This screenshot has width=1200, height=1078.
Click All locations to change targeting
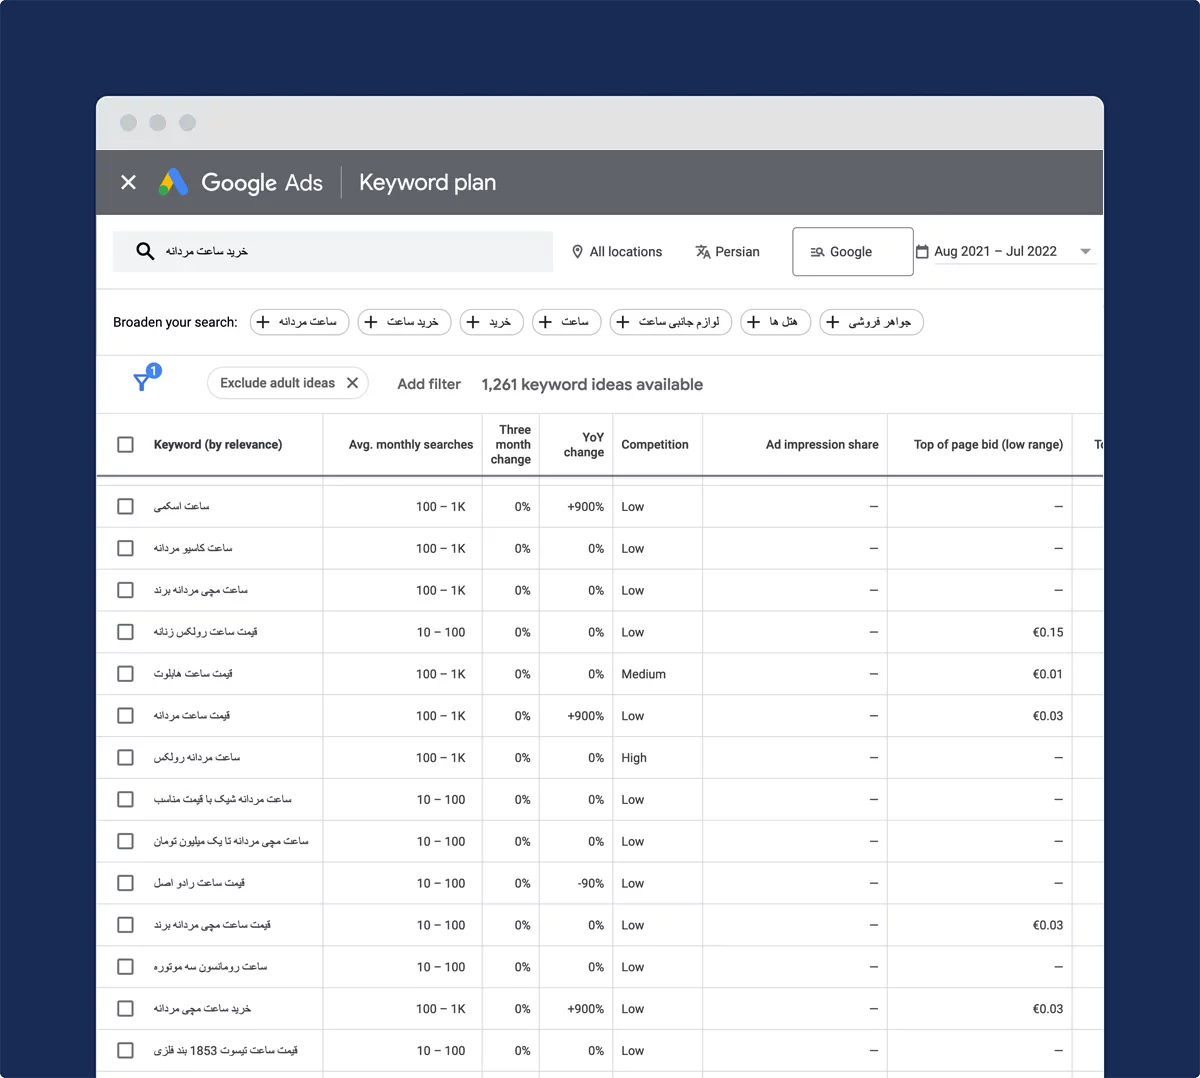(x=625, y=252)
